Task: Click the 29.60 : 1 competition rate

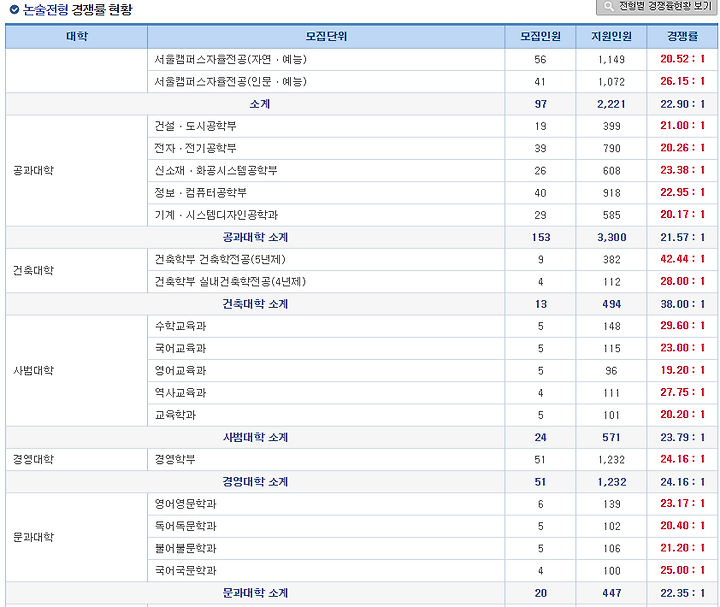Action: click(x=682, y=326)
